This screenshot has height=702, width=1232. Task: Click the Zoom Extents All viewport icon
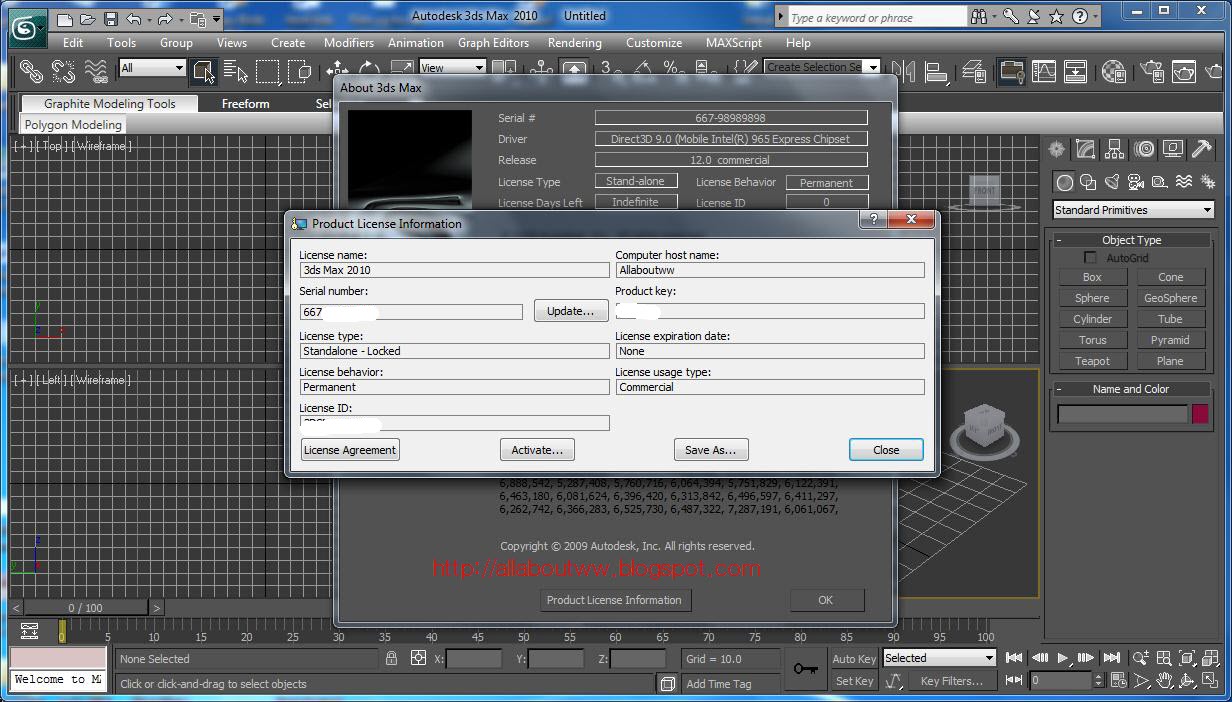click(x=1210, y=658)
